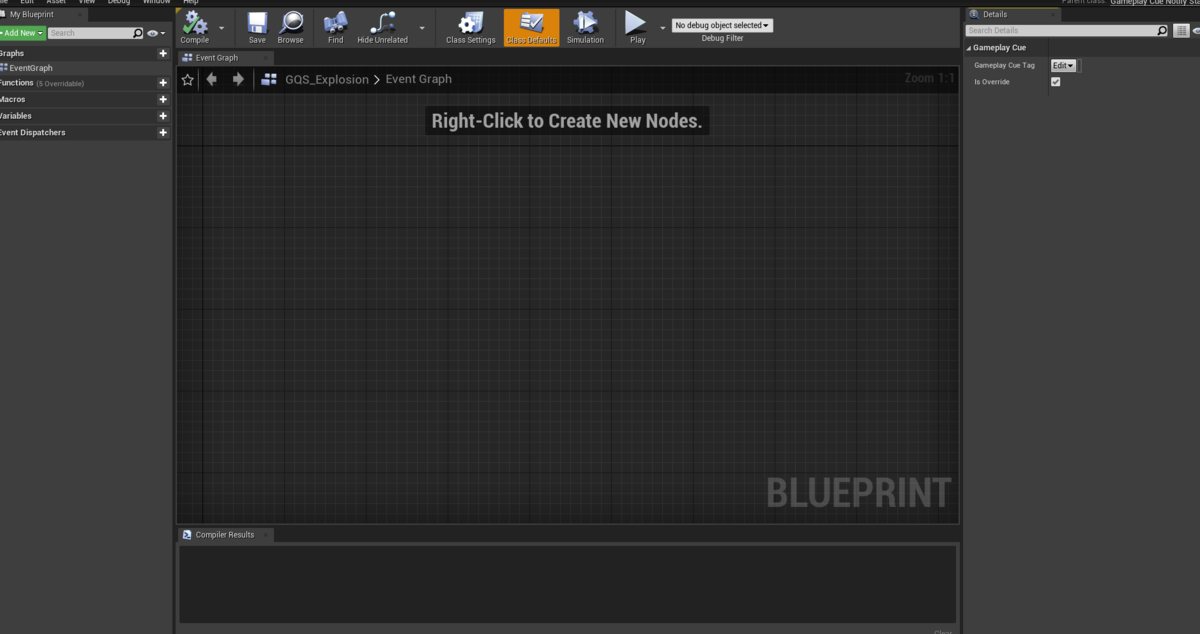Click the Class Defaults toolbar button
This screenshot has width=1200, height=634.
pyautogui.click(x=531, y=27)
